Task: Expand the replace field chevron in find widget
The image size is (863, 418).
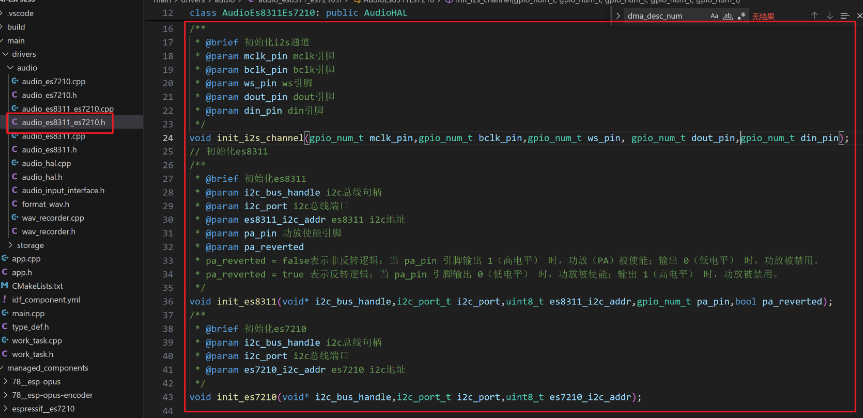Action: pyautogui.click(x=618, y=16)
